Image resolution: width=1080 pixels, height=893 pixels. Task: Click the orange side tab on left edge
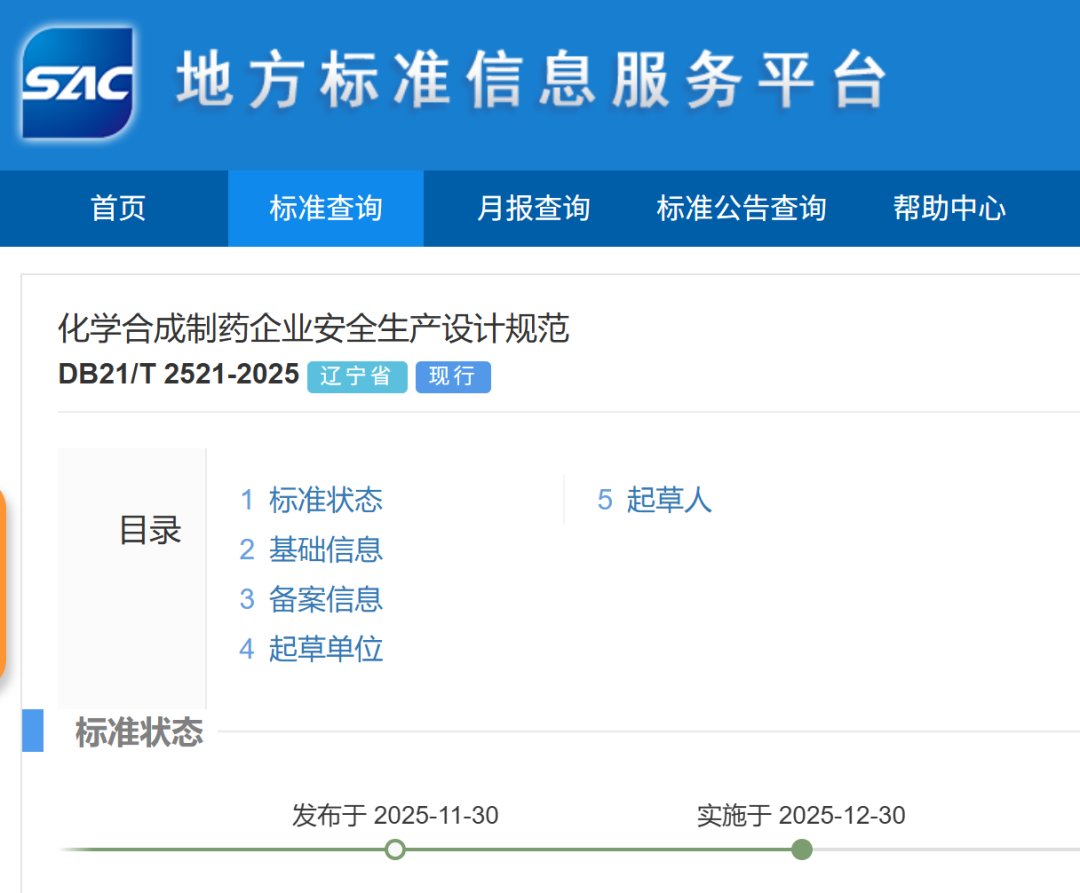pos(3,585)
